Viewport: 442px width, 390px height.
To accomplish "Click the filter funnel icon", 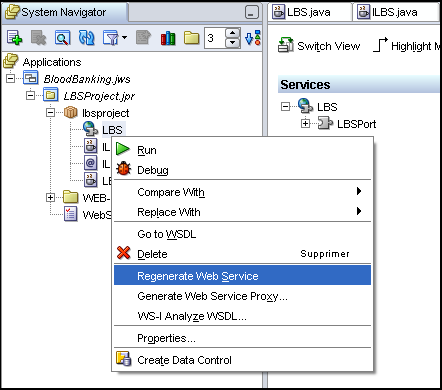I will point(110,38).
